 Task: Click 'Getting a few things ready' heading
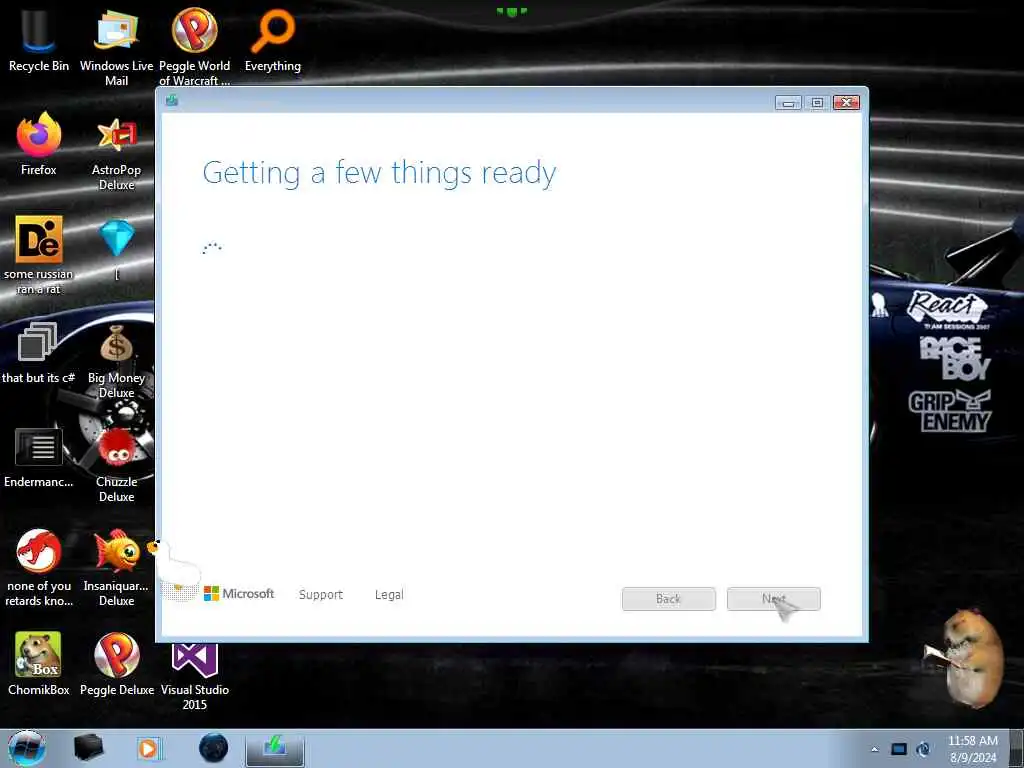pyautogui.click(x=379, y=174)
